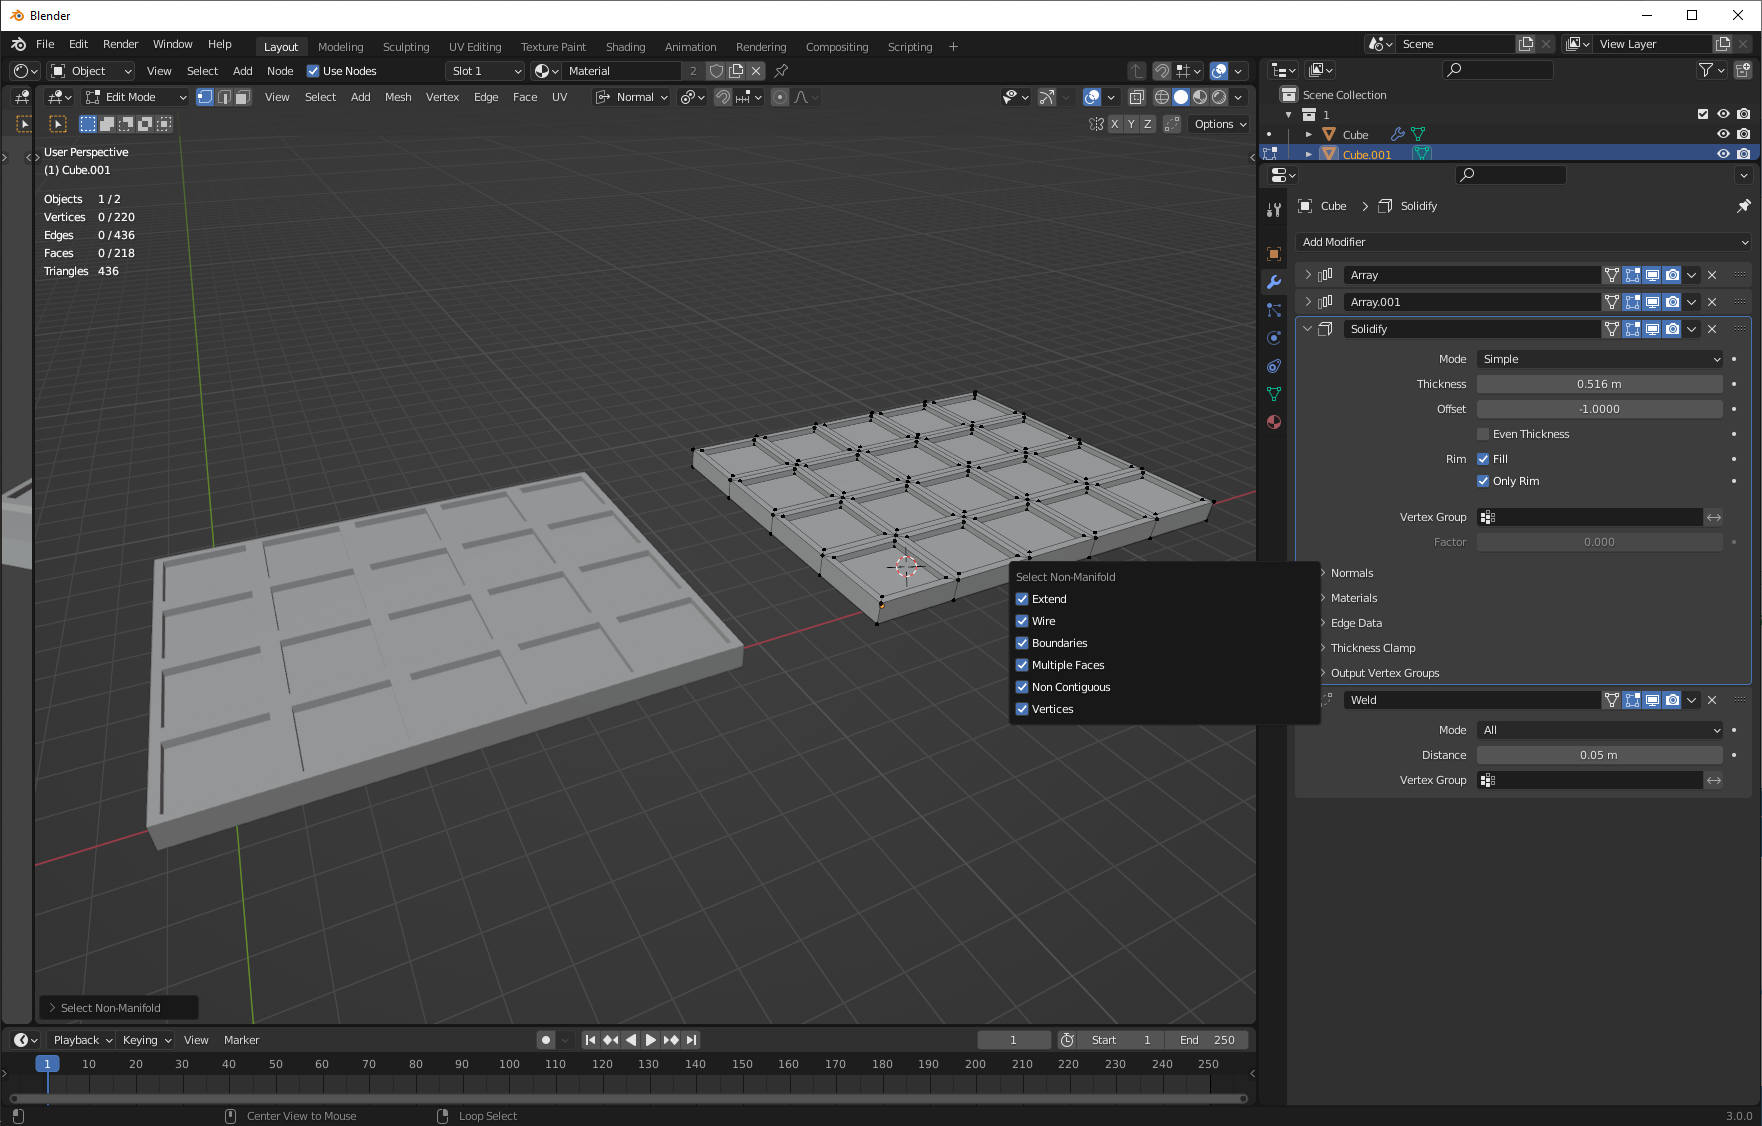Open the Render menu
The height and width of the screenshot is (1126, 1762).
point(120,44)
